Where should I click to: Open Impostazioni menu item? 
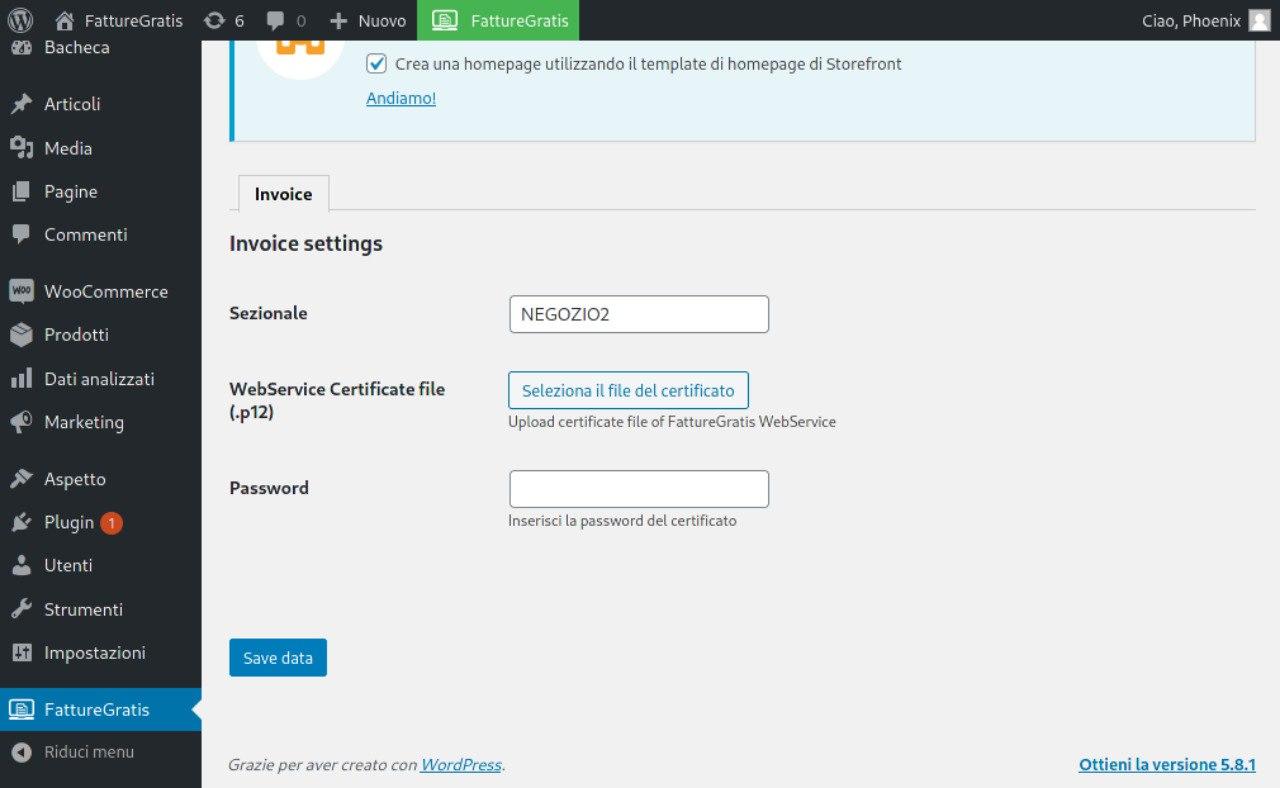[100, 652]
